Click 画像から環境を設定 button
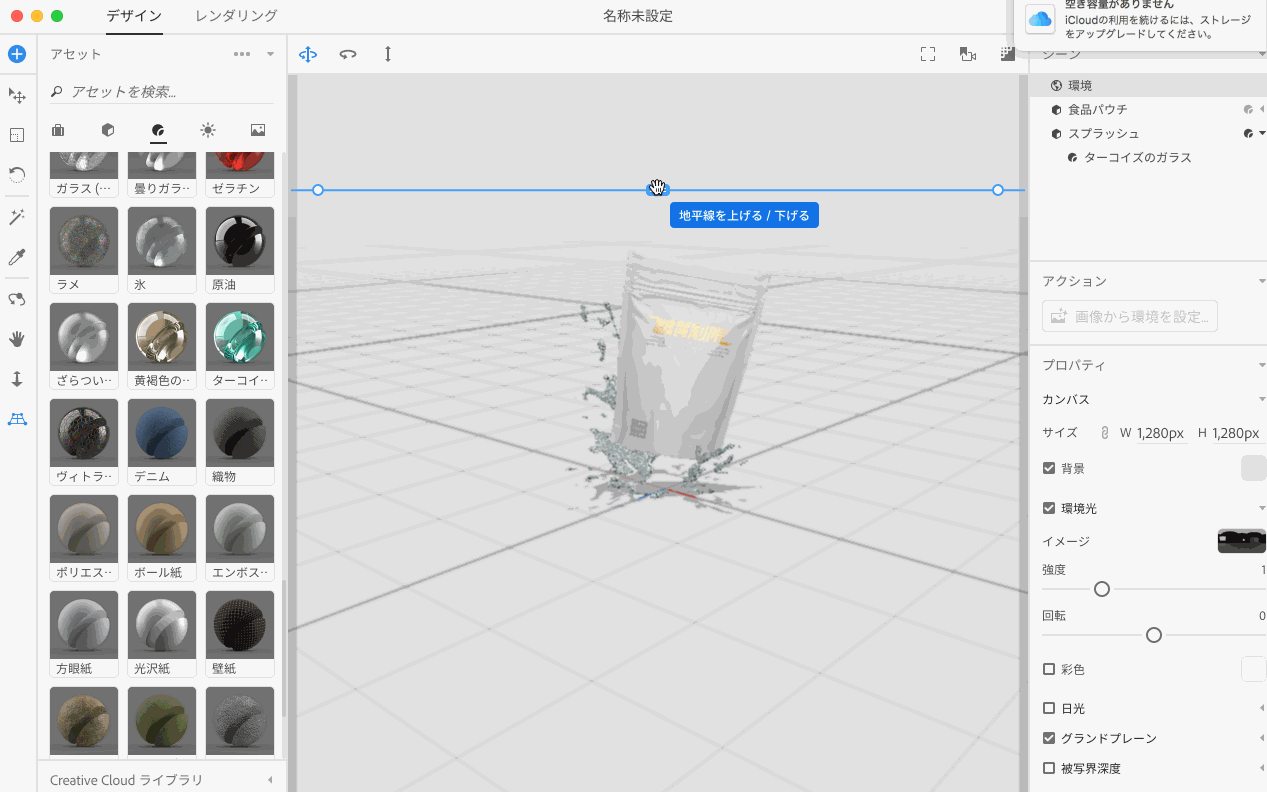The height and width of the screenshot is (792, 1267). click(x=1129, y=317)
